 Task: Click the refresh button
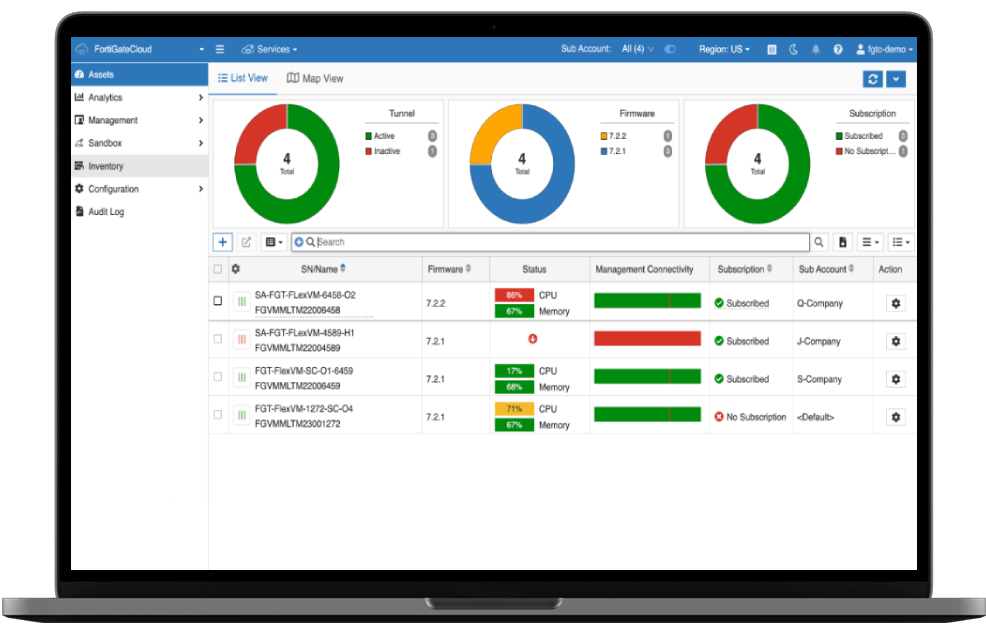pos(873,79)
